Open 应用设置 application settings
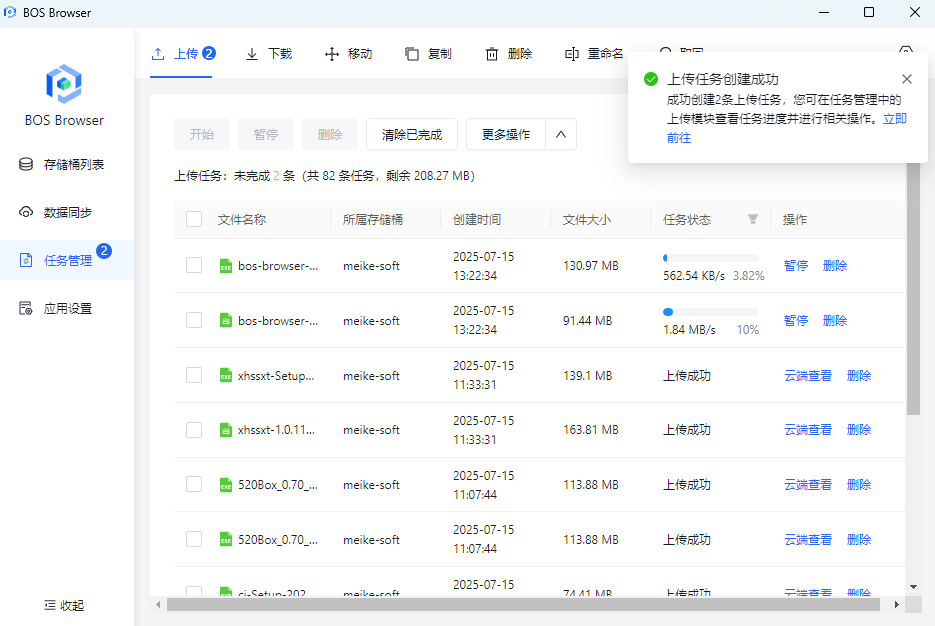 (66, 309)
